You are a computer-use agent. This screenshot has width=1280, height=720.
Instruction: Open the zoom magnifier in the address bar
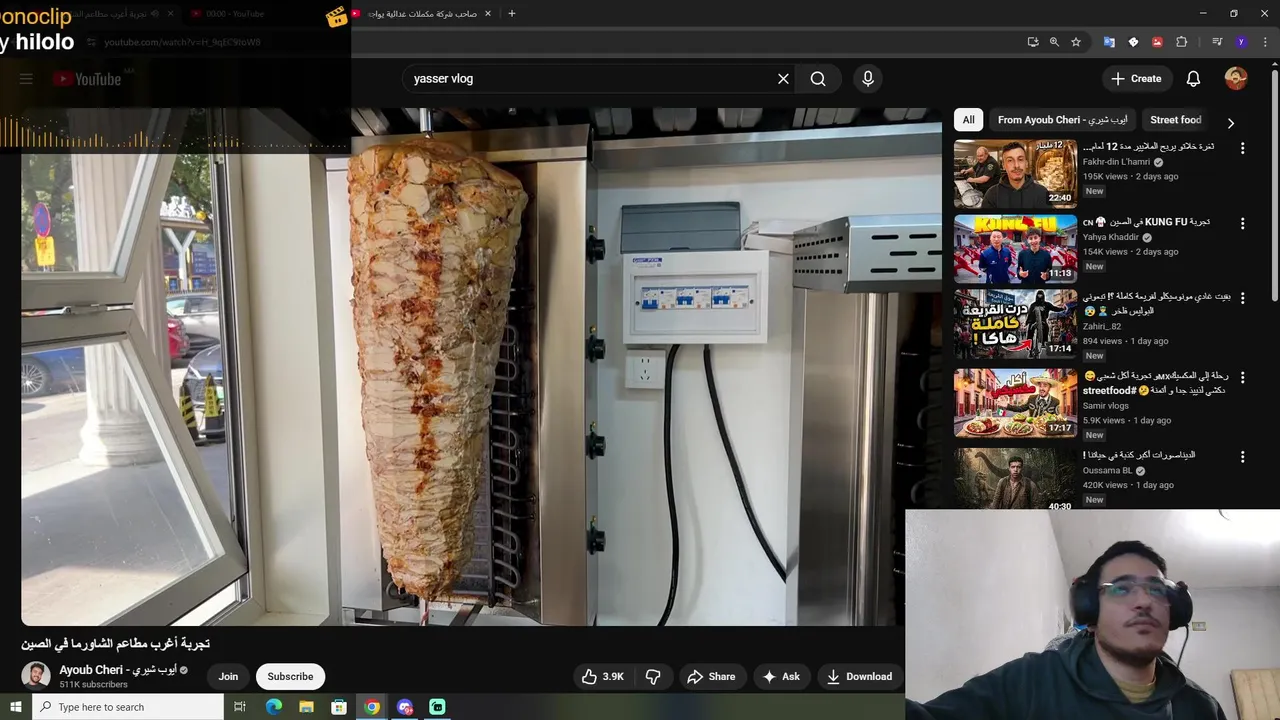click(1054, 42)
